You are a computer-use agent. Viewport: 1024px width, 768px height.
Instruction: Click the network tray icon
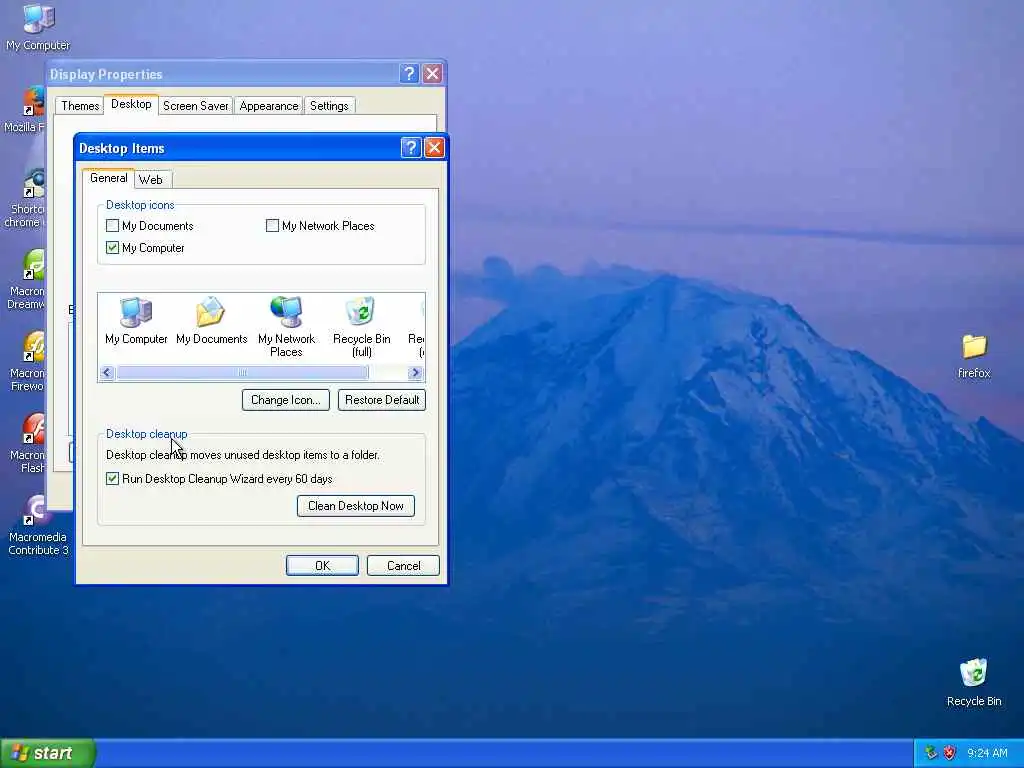[x=931, y=753]
